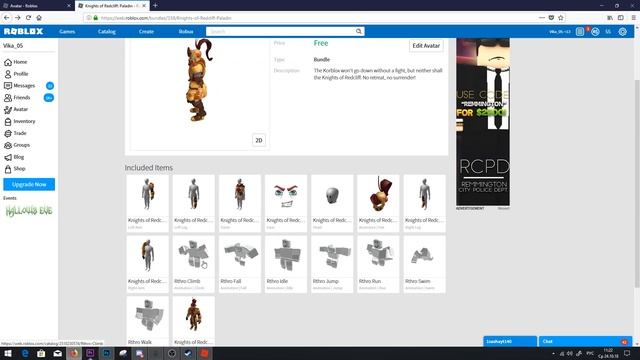Open the Rthro Idle animation item
The width and height of the screenshot is (640, 360).
tap(286, 264)
